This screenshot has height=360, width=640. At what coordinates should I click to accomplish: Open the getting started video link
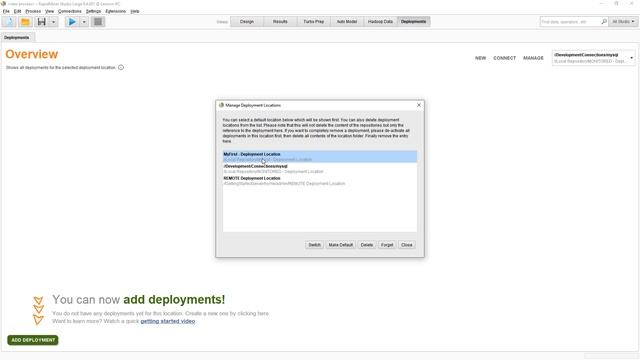(x=168, y=321)
